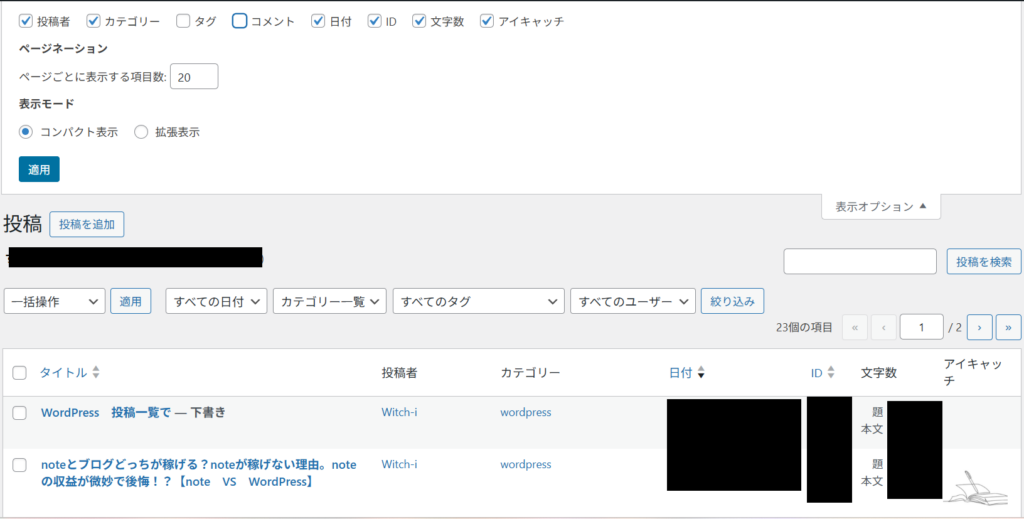Uncheck the 文字数 column checkbox
The width and height of the screenshot is (1024, 519).
pyautogui.click(x=419, y=22)
